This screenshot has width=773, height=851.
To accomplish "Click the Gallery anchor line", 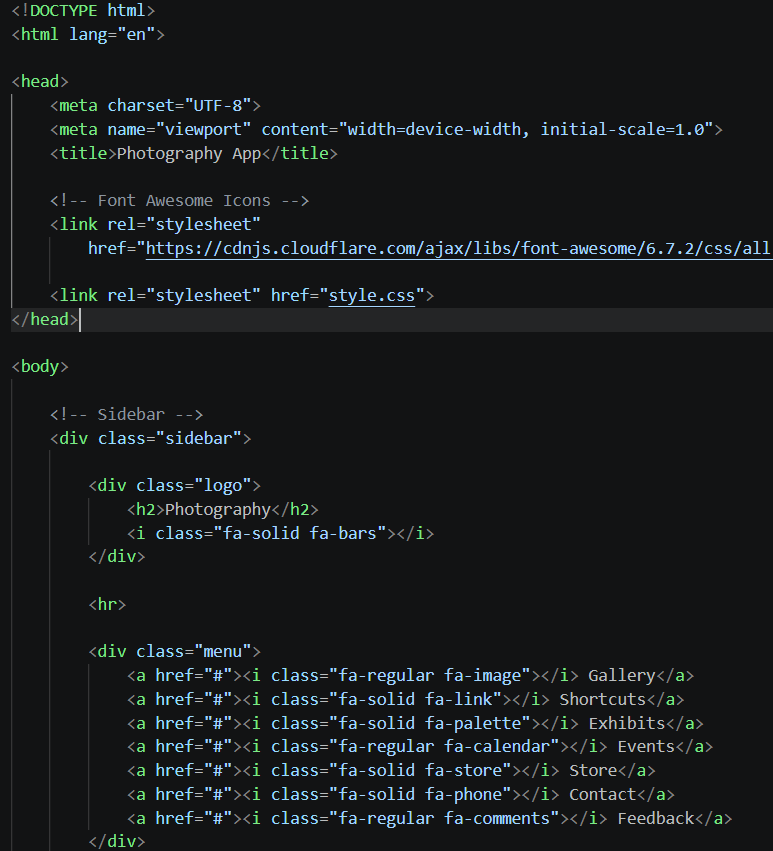I will (x=410, y=676).
